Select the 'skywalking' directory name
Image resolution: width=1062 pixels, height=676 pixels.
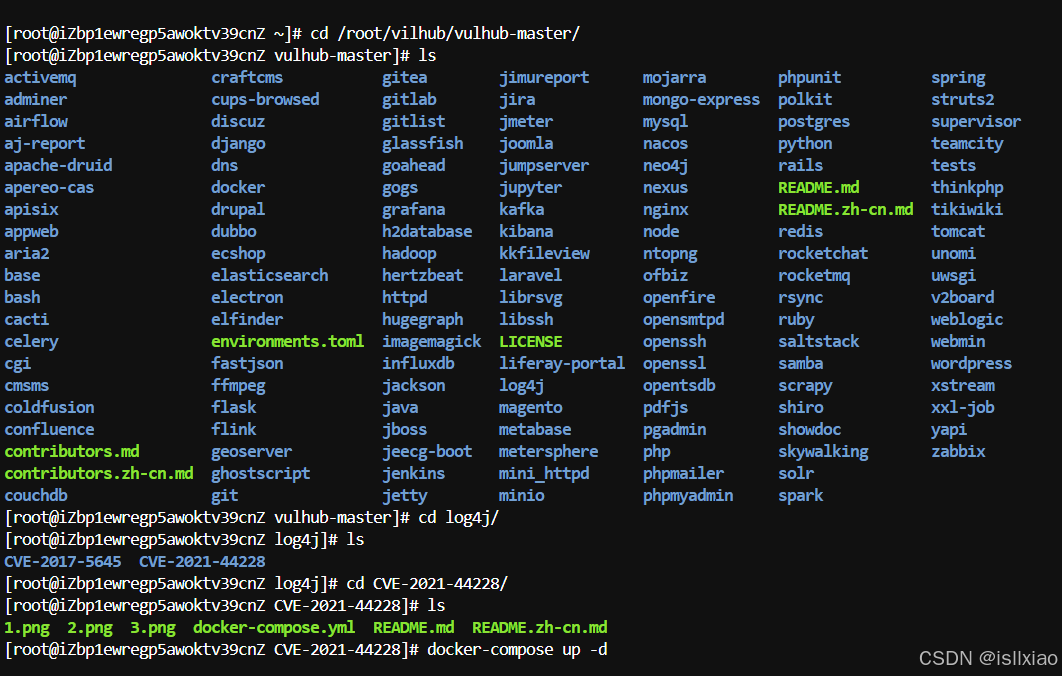coord(824,452)
